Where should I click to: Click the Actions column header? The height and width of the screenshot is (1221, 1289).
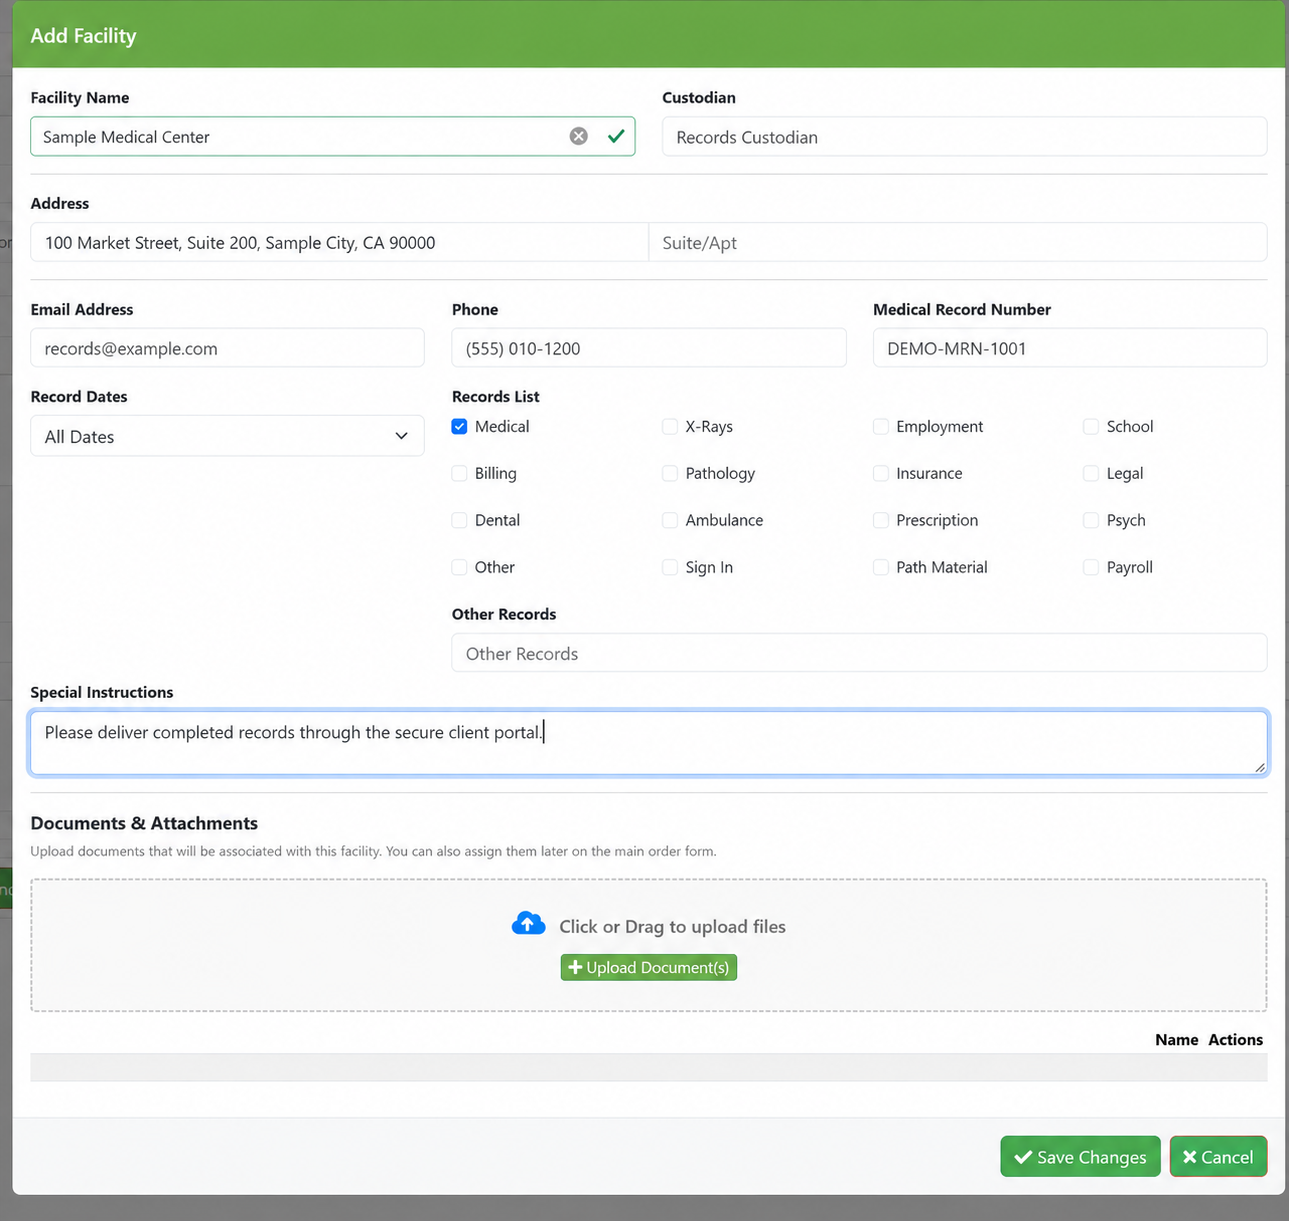pyautogui.click(x=1235, y=1040)
